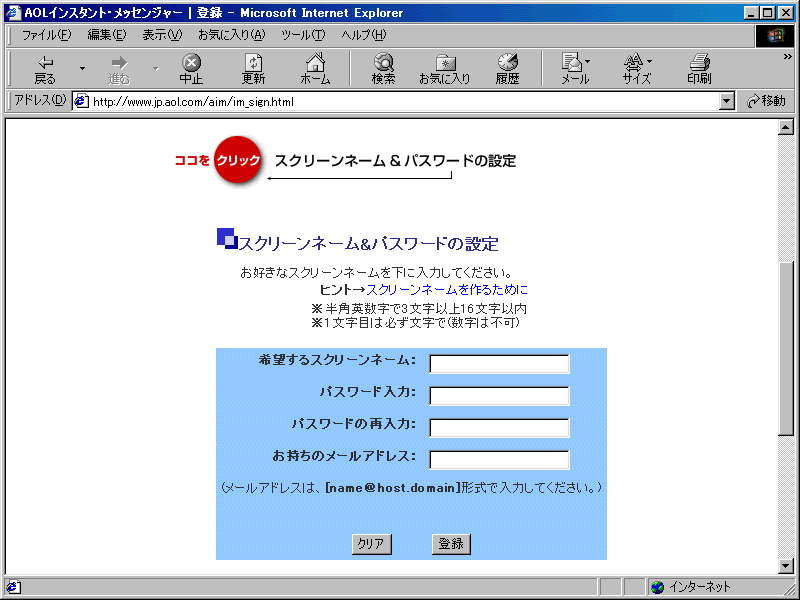Viewport: 800px width, 600px height.
Task: Open the 表示(V) menu
Action: (x=162, y=35)
